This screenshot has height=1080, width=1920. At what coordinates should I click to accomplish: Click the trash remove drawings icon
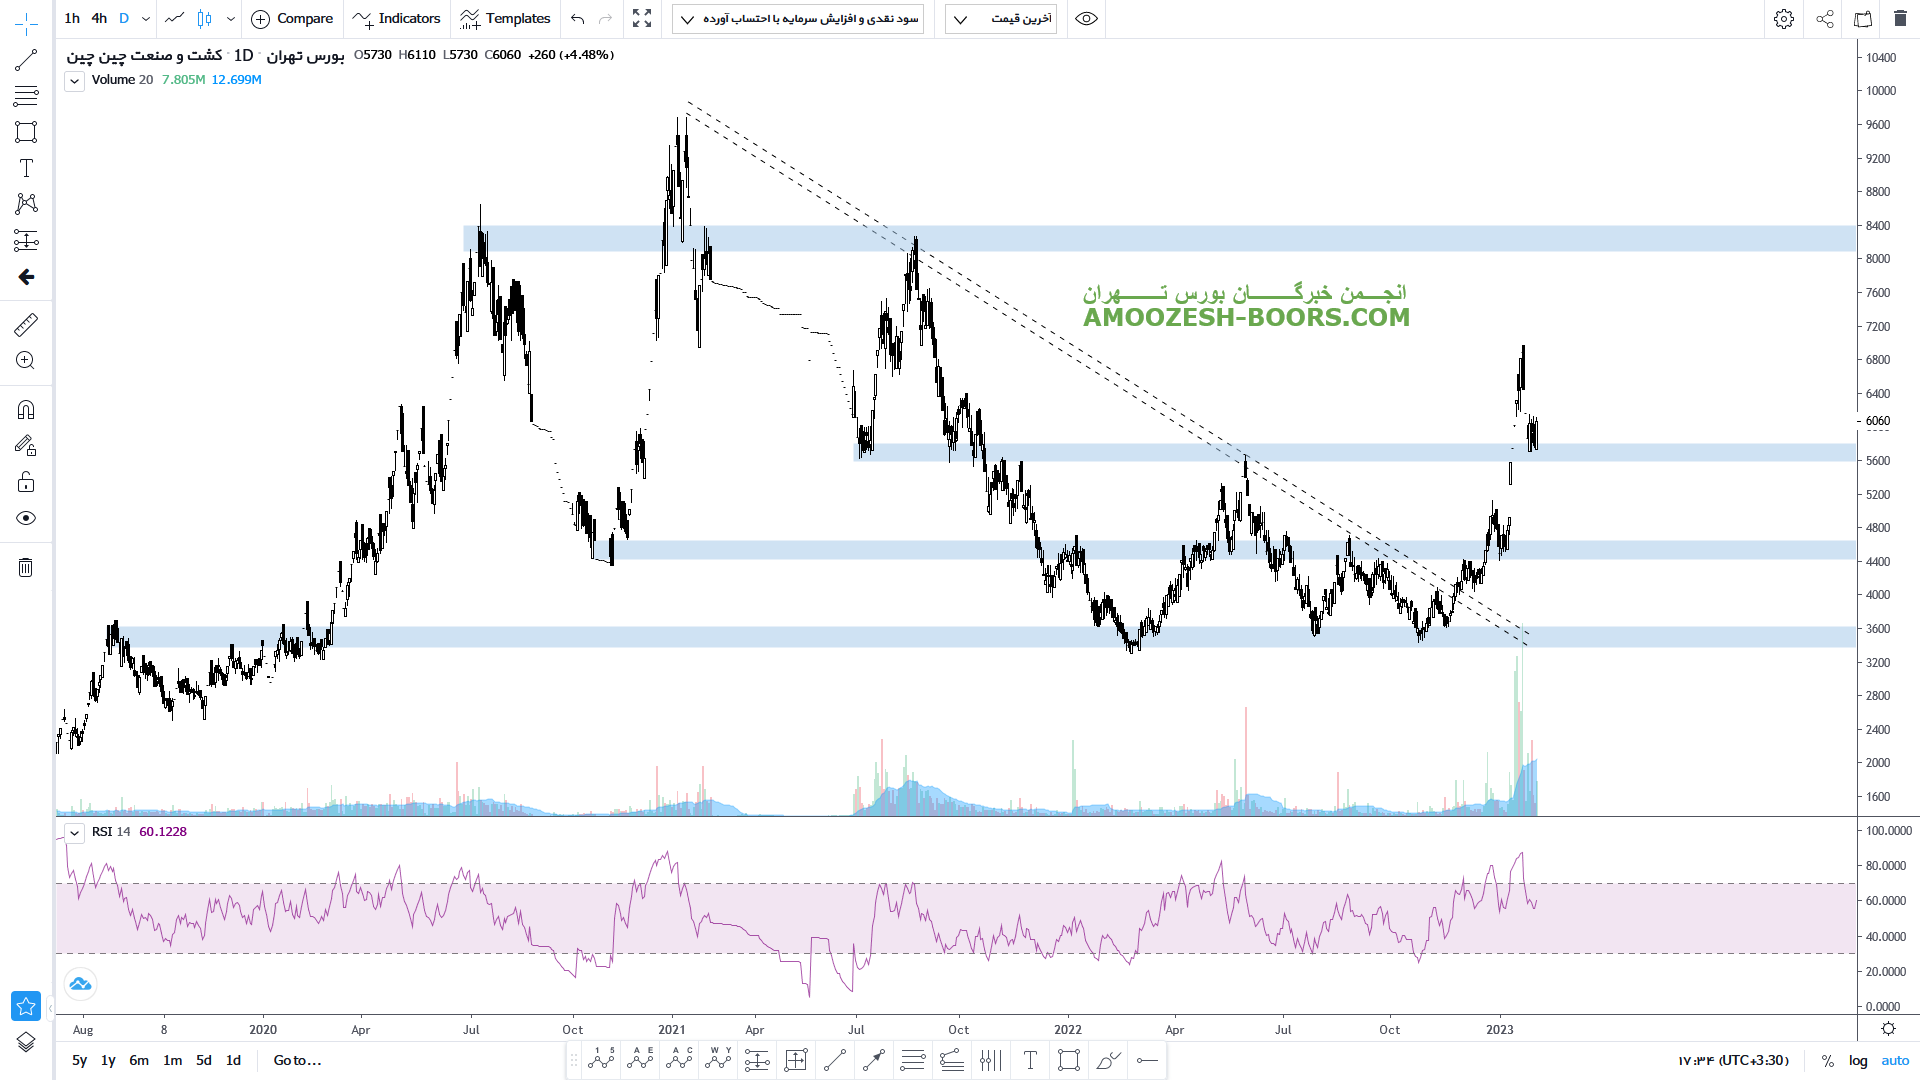tap(26, 568)
